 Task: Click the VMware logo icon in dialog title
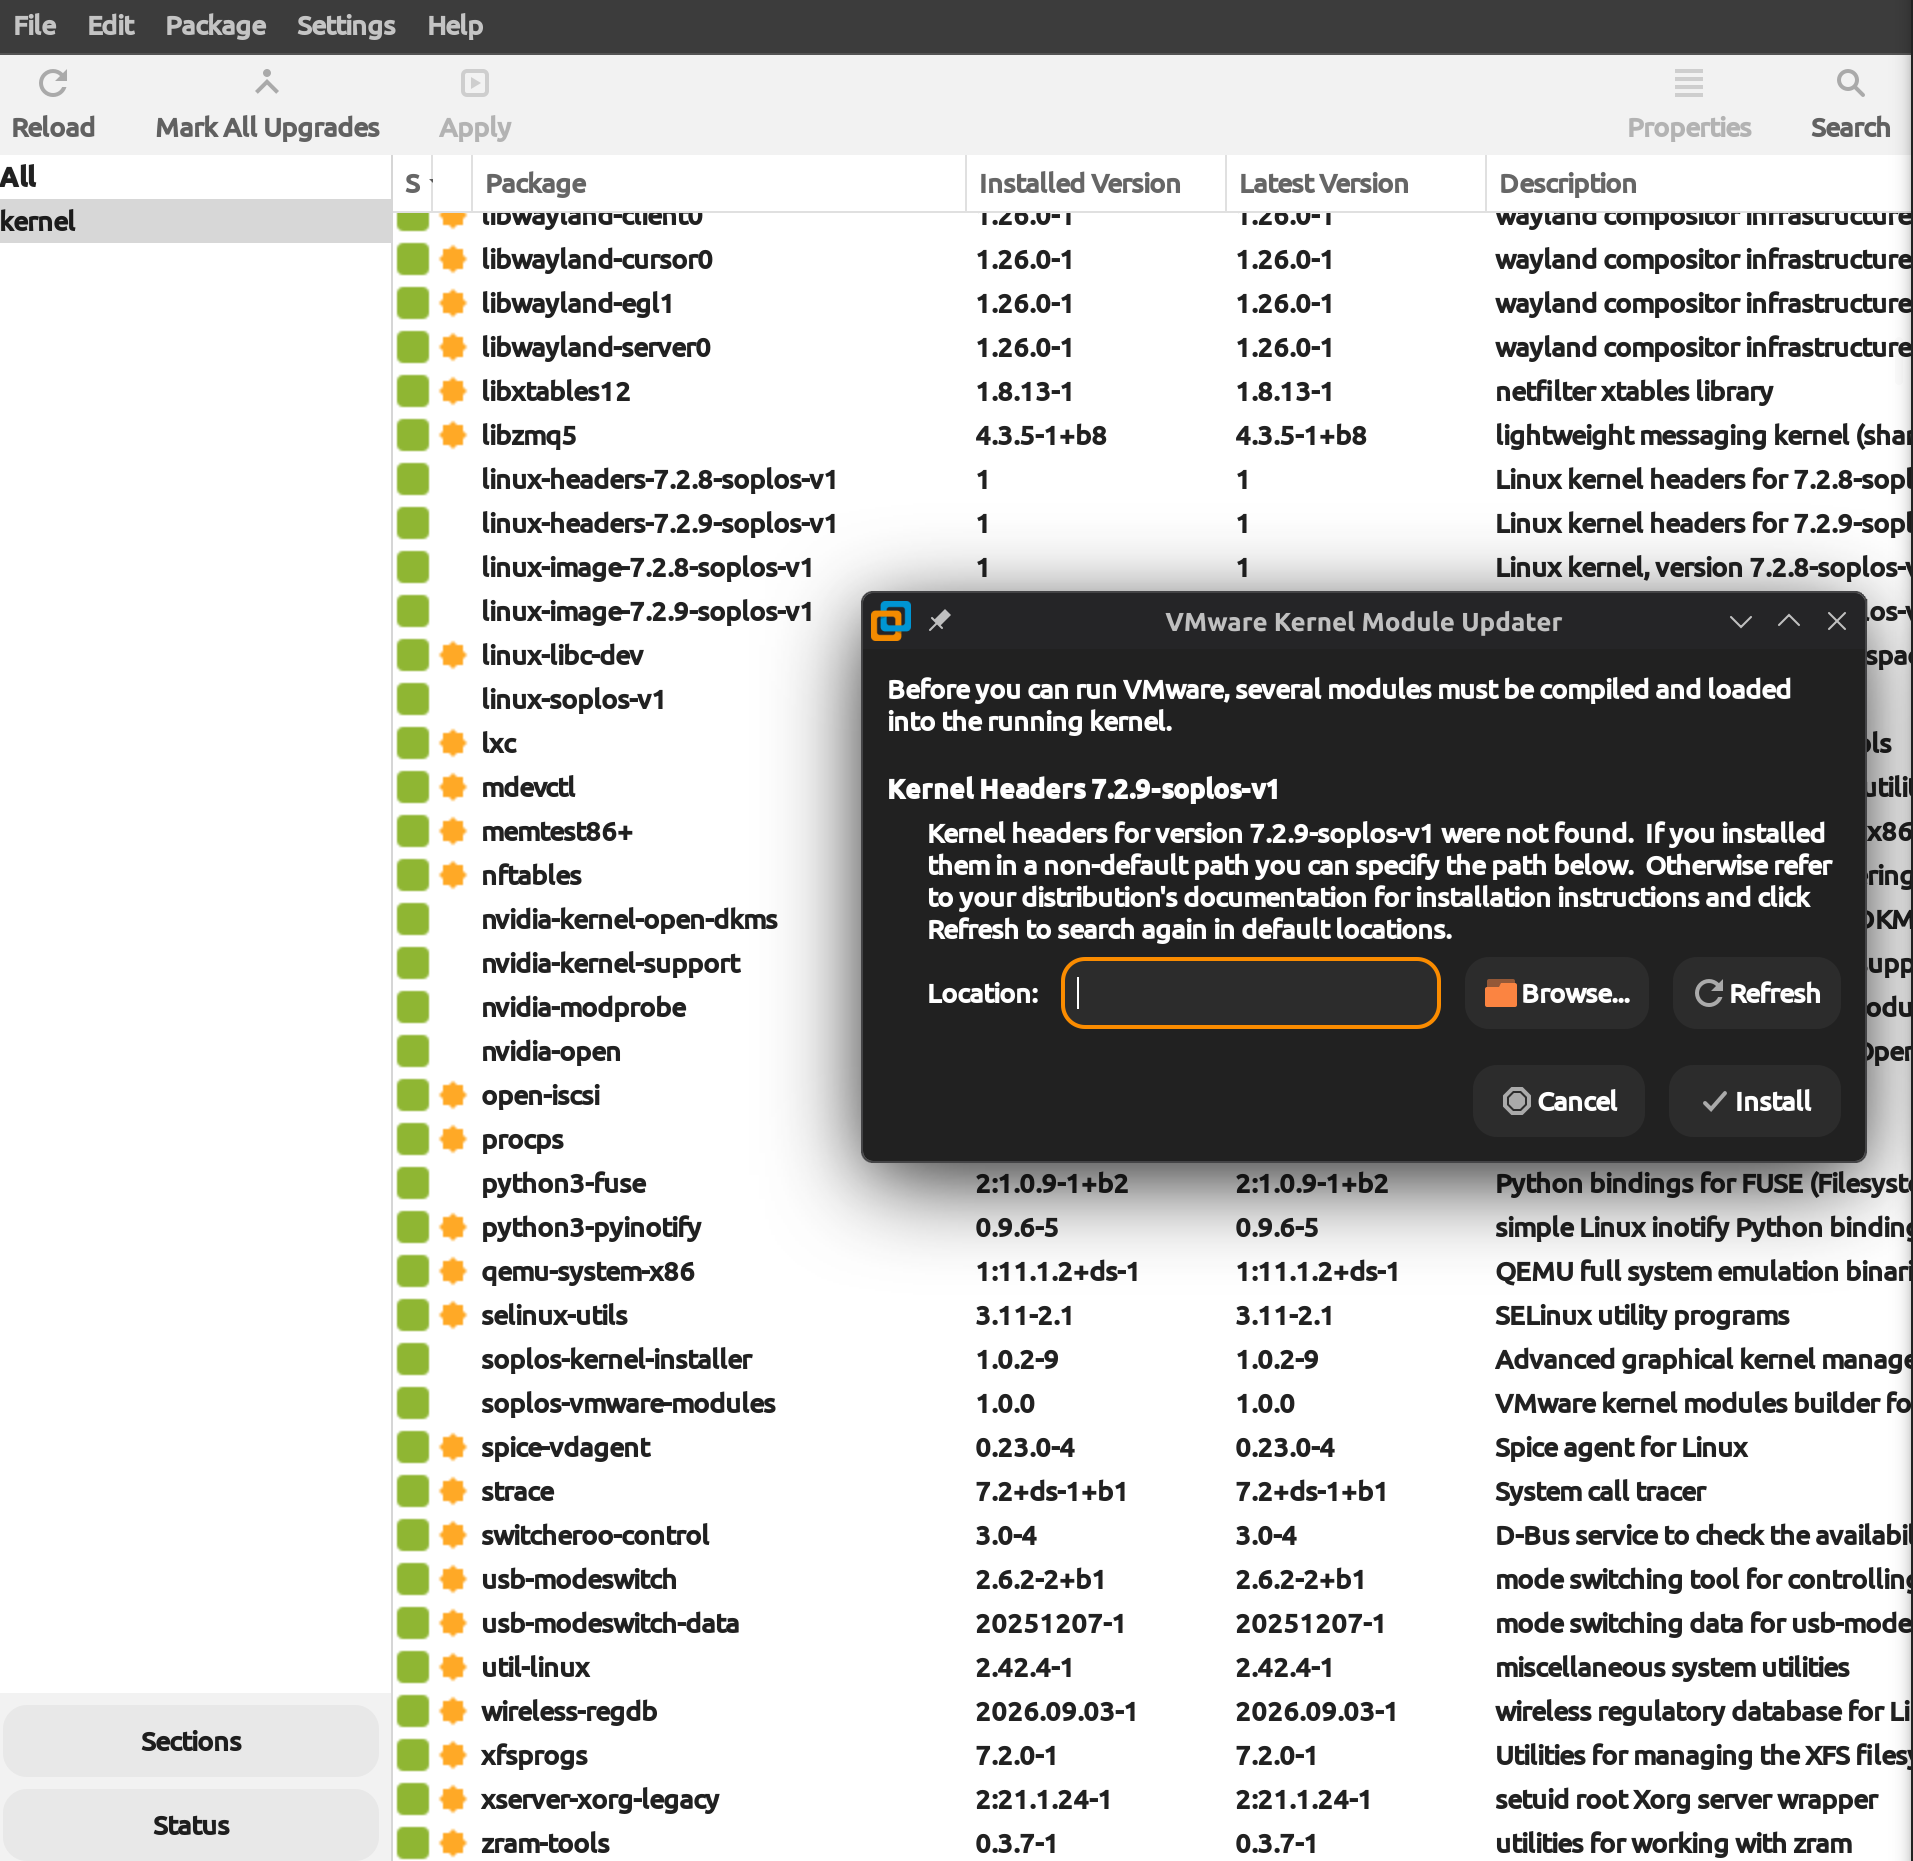tap(891, 621)
